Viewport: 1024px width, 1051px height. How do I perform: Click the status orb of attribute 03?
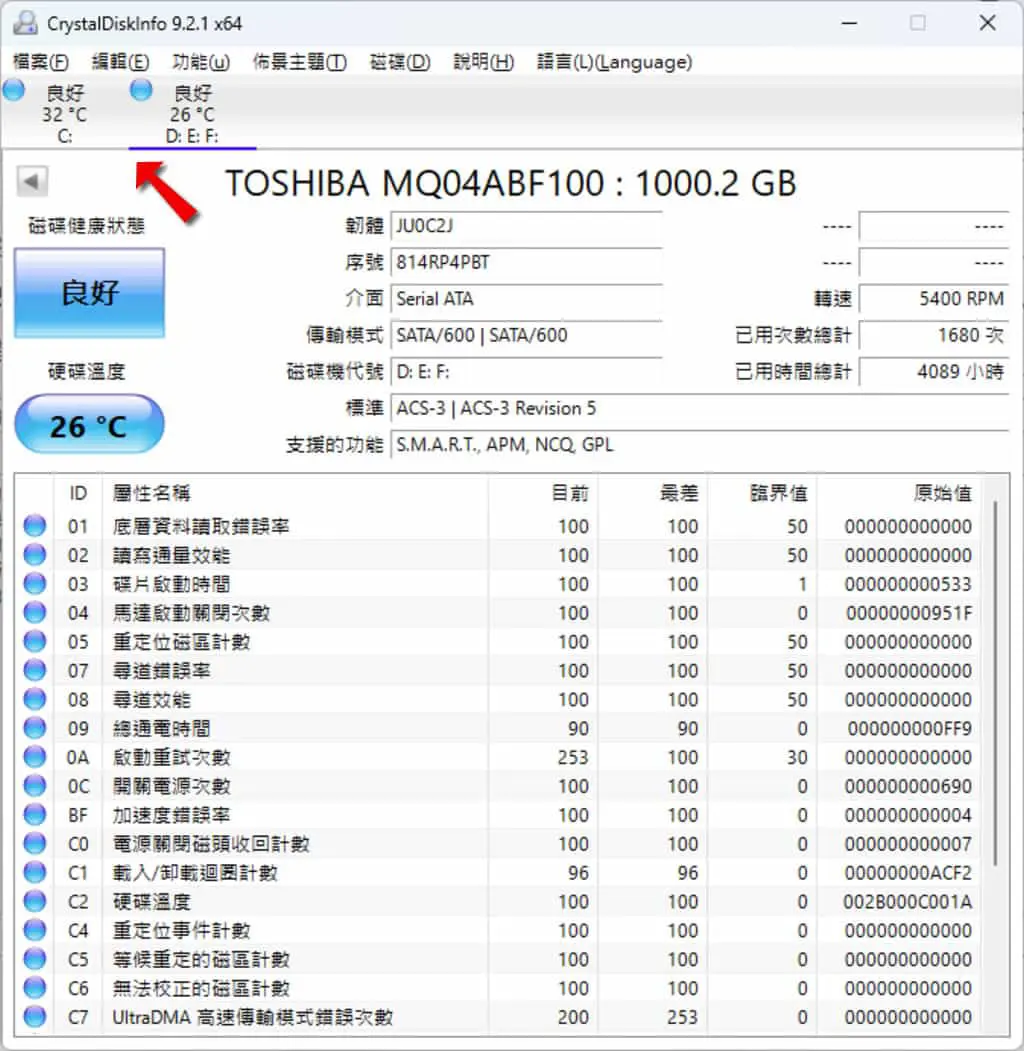[x=35, y=584]
